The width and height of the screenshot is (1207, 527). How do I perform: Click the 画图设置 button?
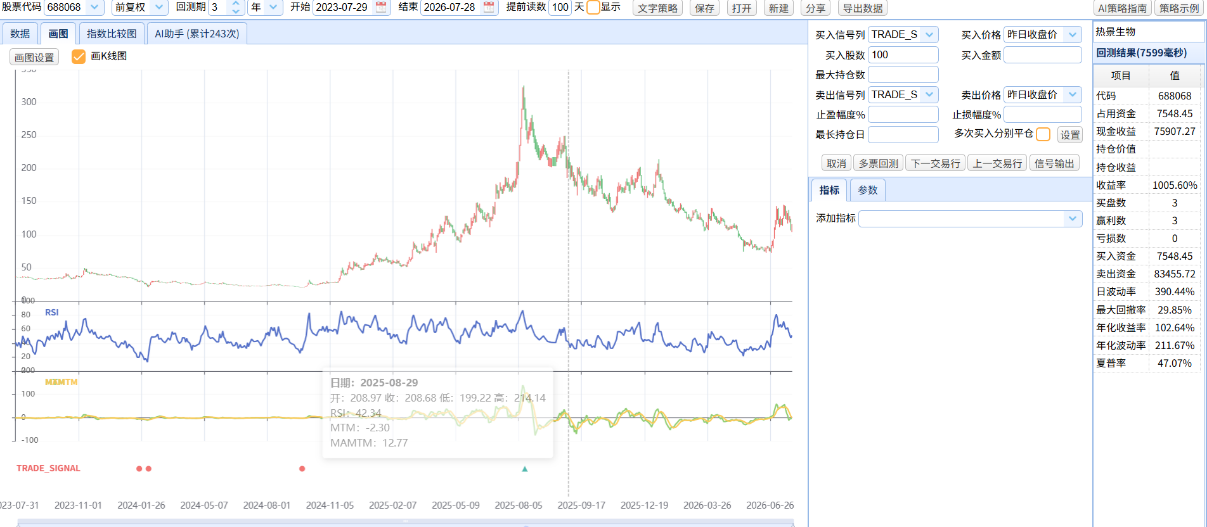pos(34,57)
